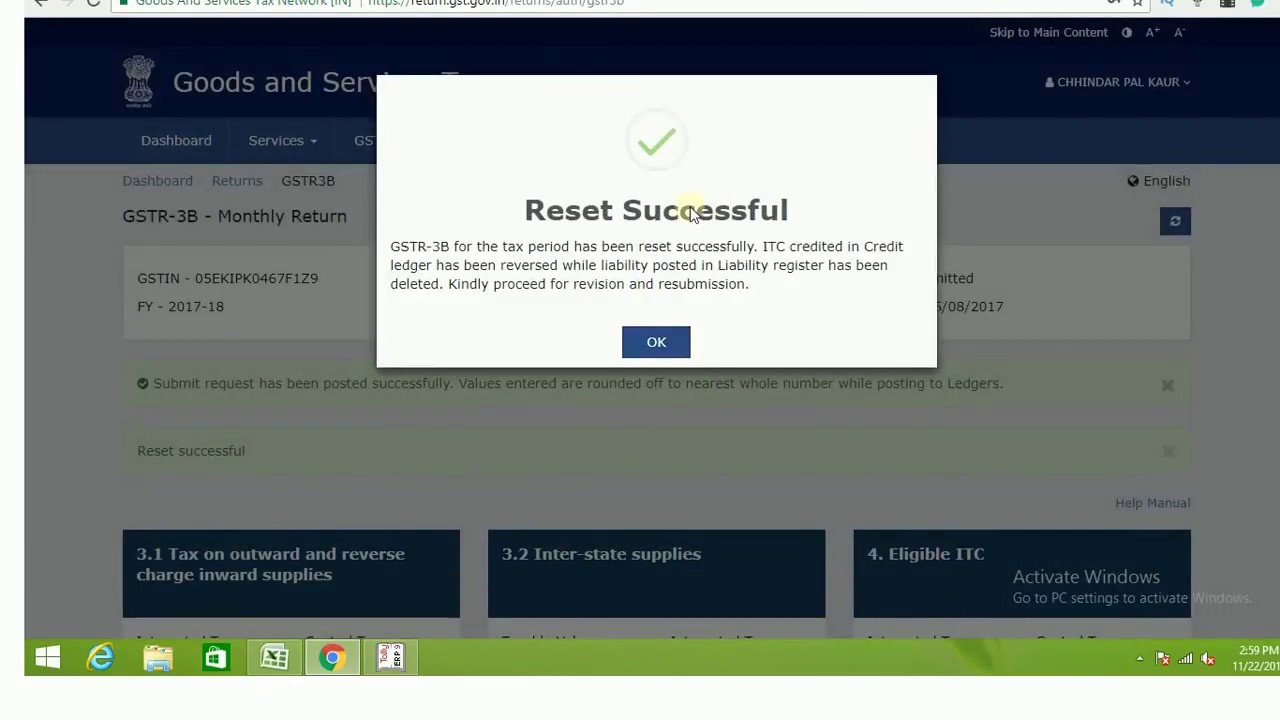Click the browser address bar URL

(x=495, y=3)
